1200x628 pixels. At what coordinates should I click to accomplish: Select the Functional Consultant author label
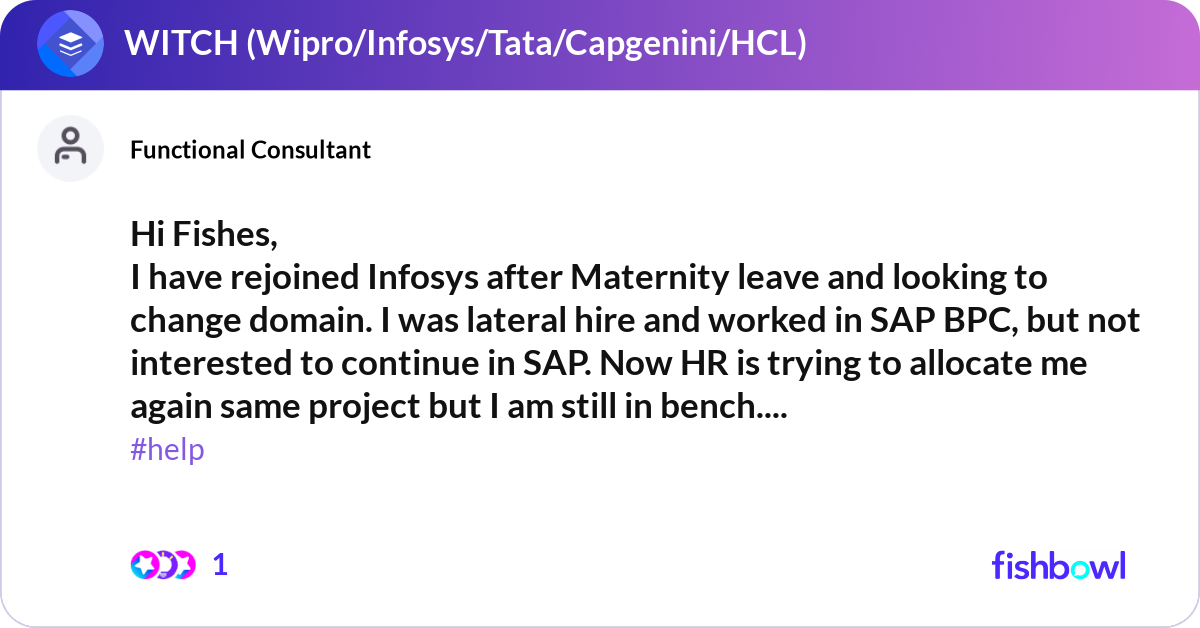click(x=250, y=150)
